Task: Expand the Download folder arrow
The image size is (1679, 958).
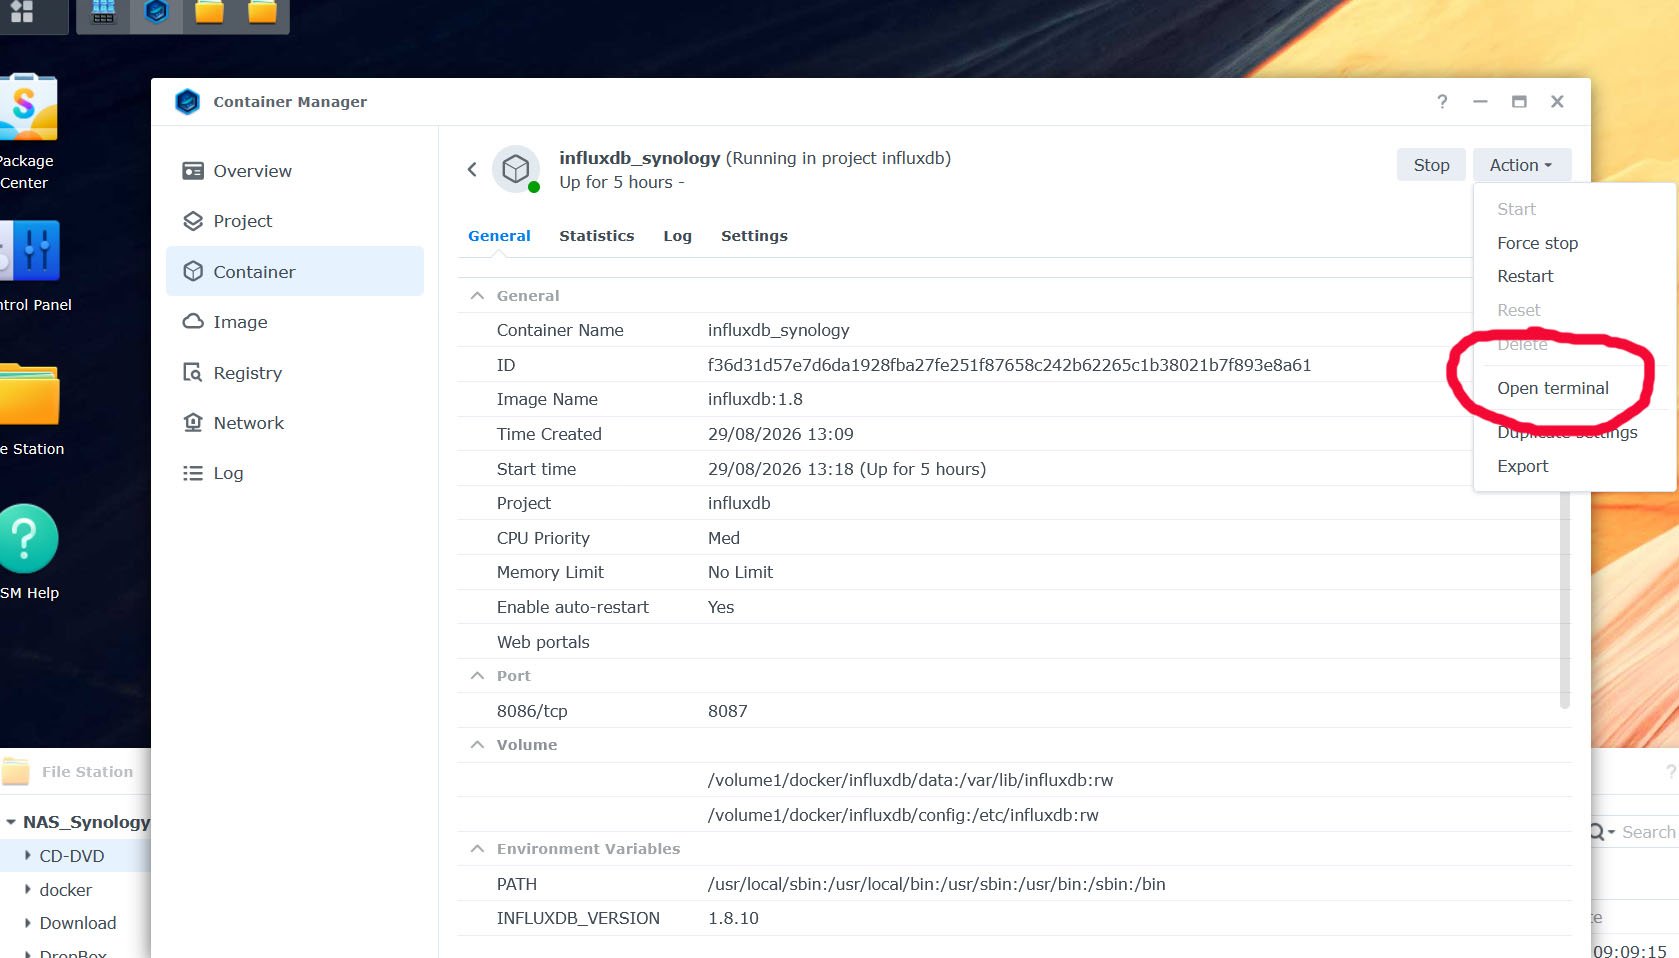Action: pyautogui.click(x=28, y=923)
